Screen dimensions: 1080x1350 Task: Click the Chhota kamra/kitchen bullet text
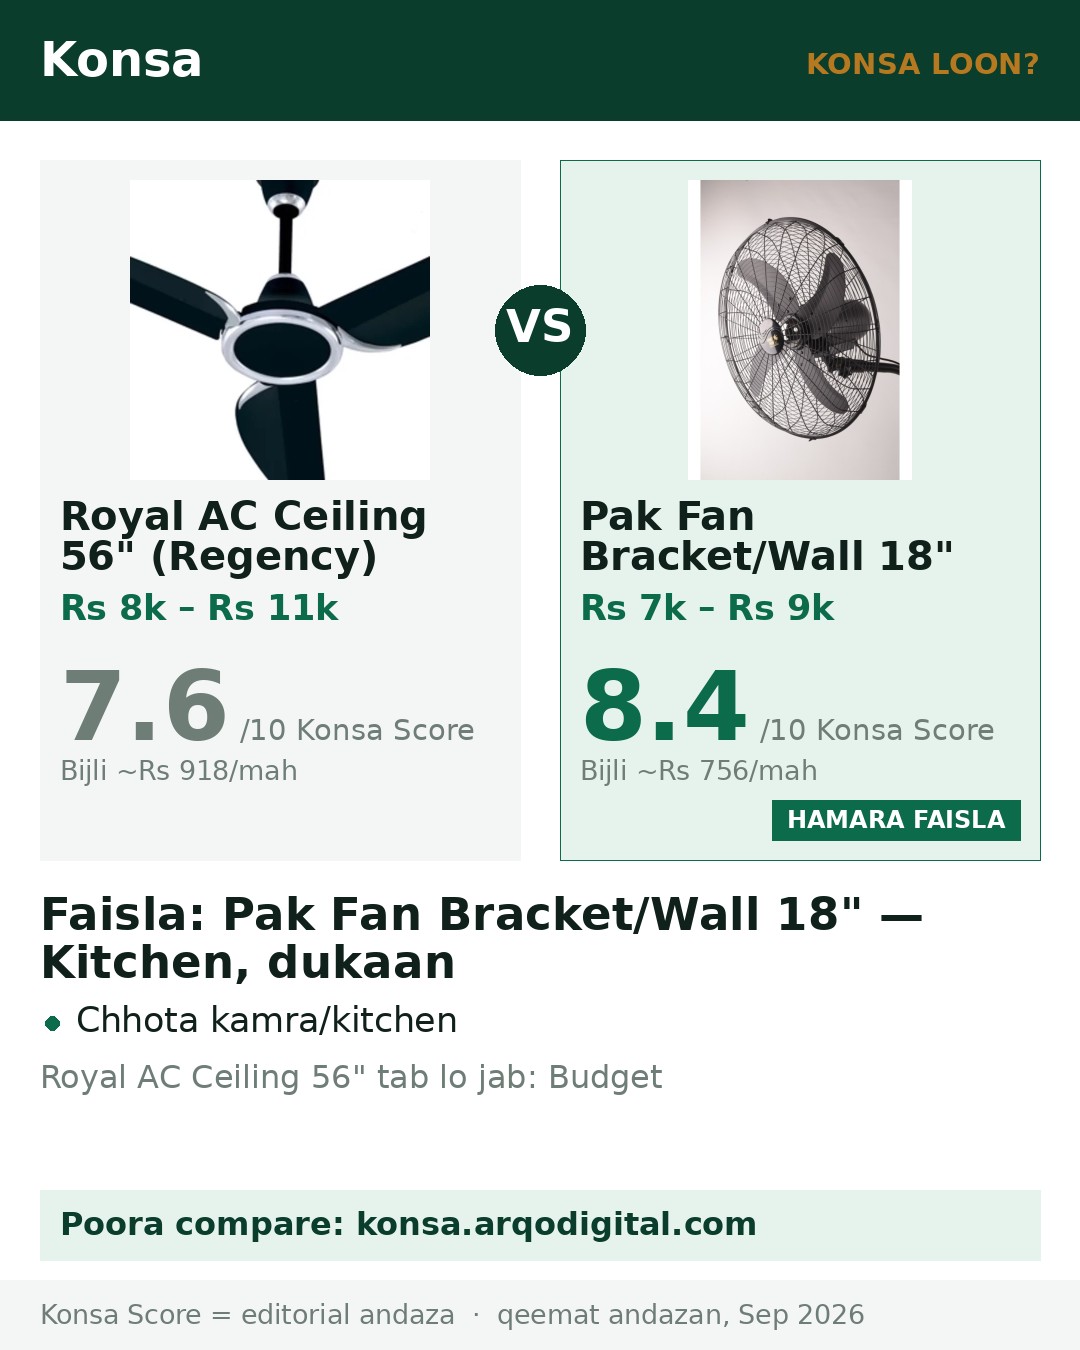(x=267, y=1020)
